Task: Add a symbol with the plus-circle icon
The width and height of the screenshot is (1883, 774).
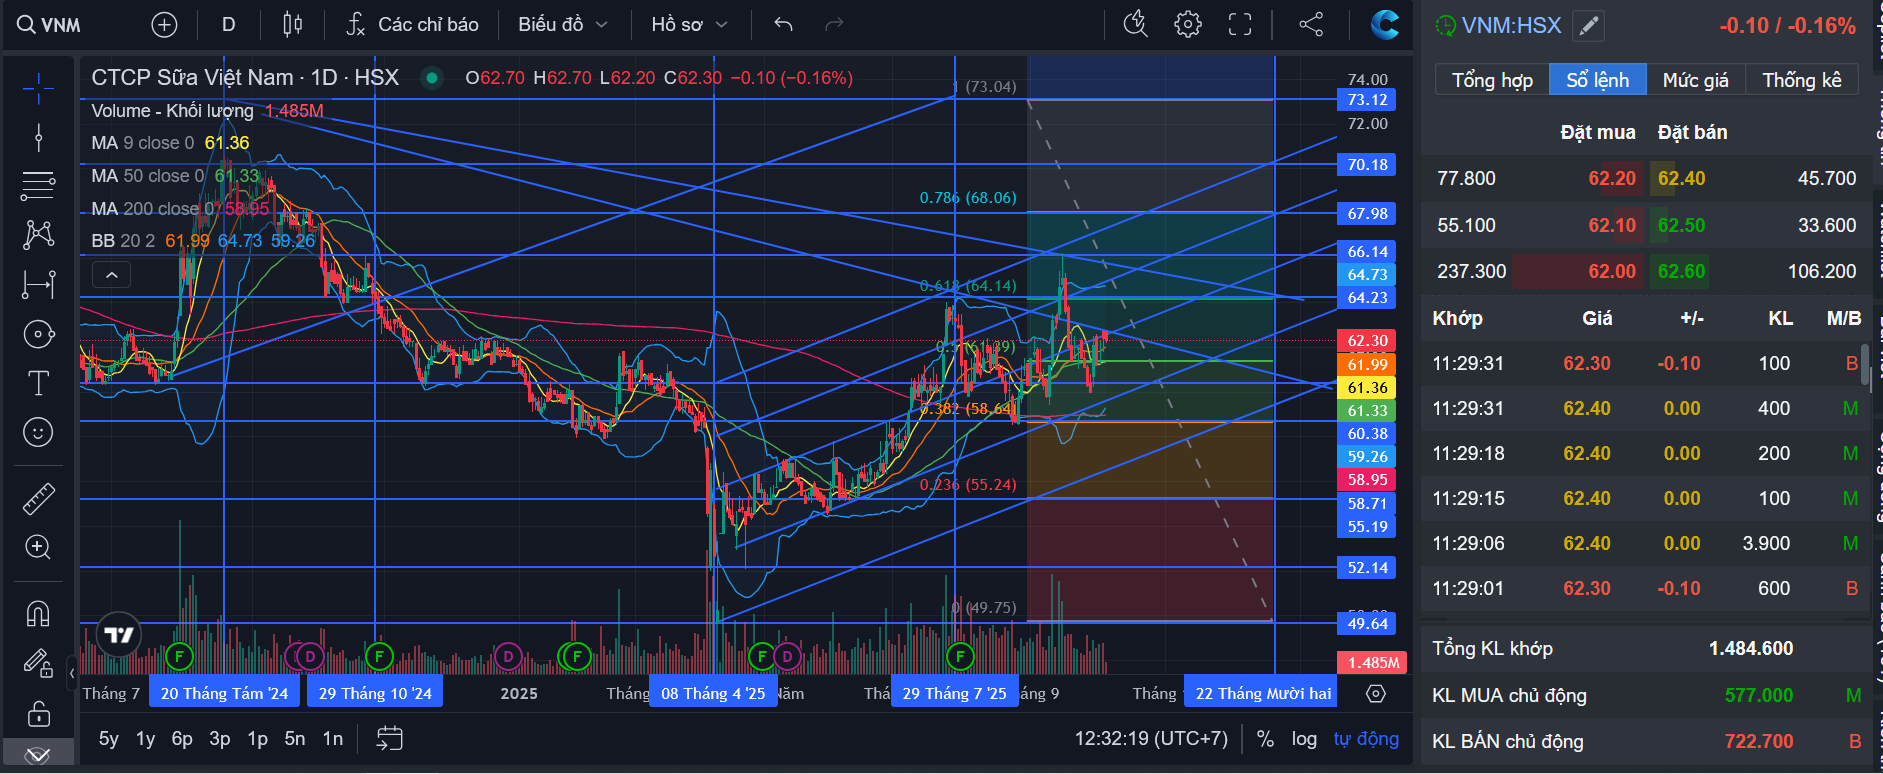Action: click(x=164, y=24)
